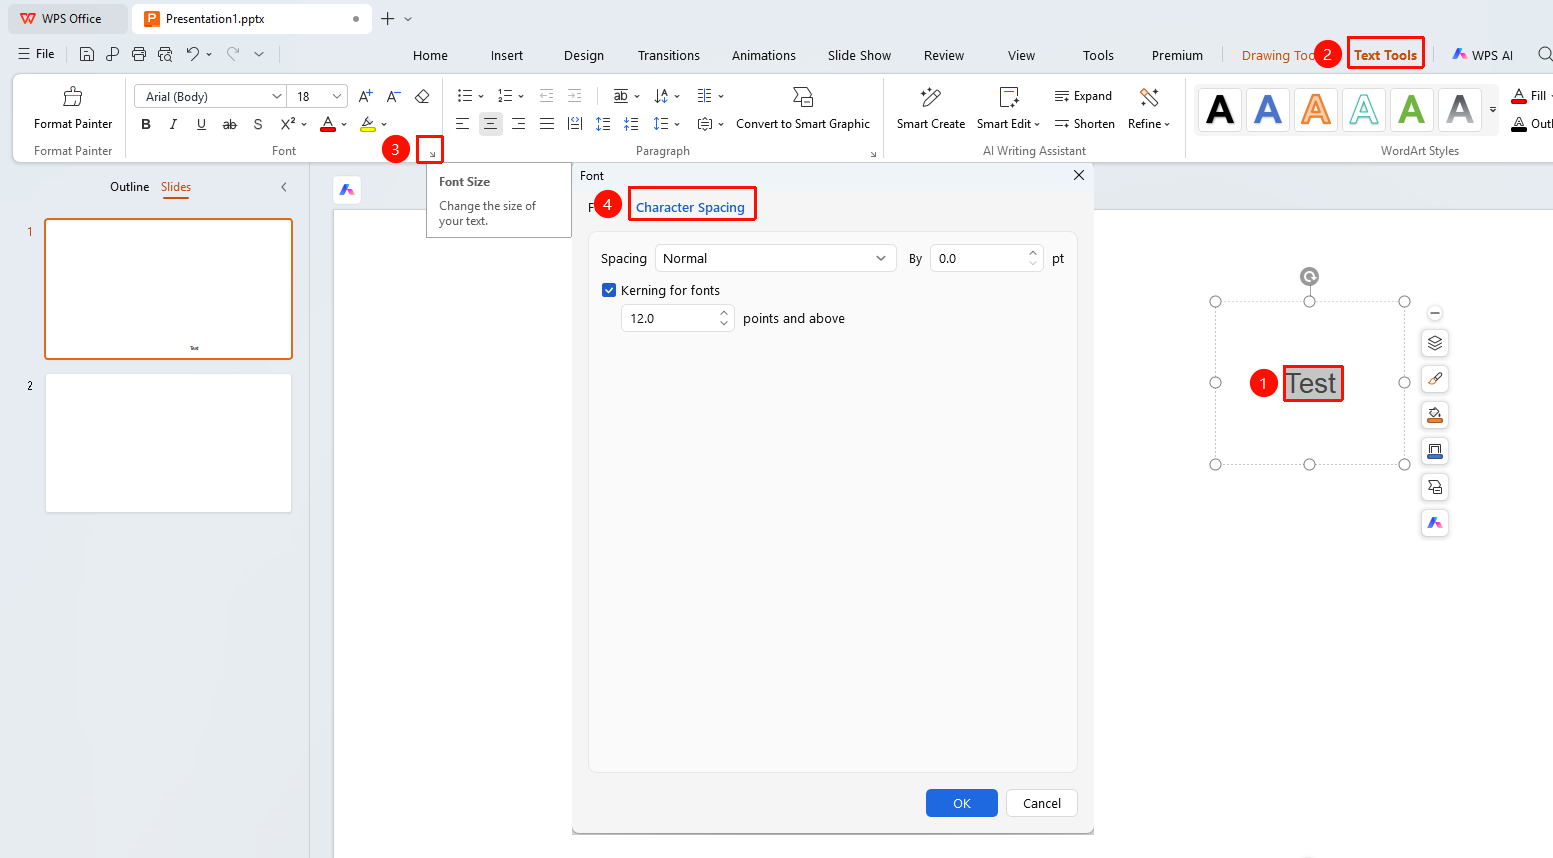Click the Undo icon
1553x858 pixels.
pyautogui.click(x=193, y=54)
